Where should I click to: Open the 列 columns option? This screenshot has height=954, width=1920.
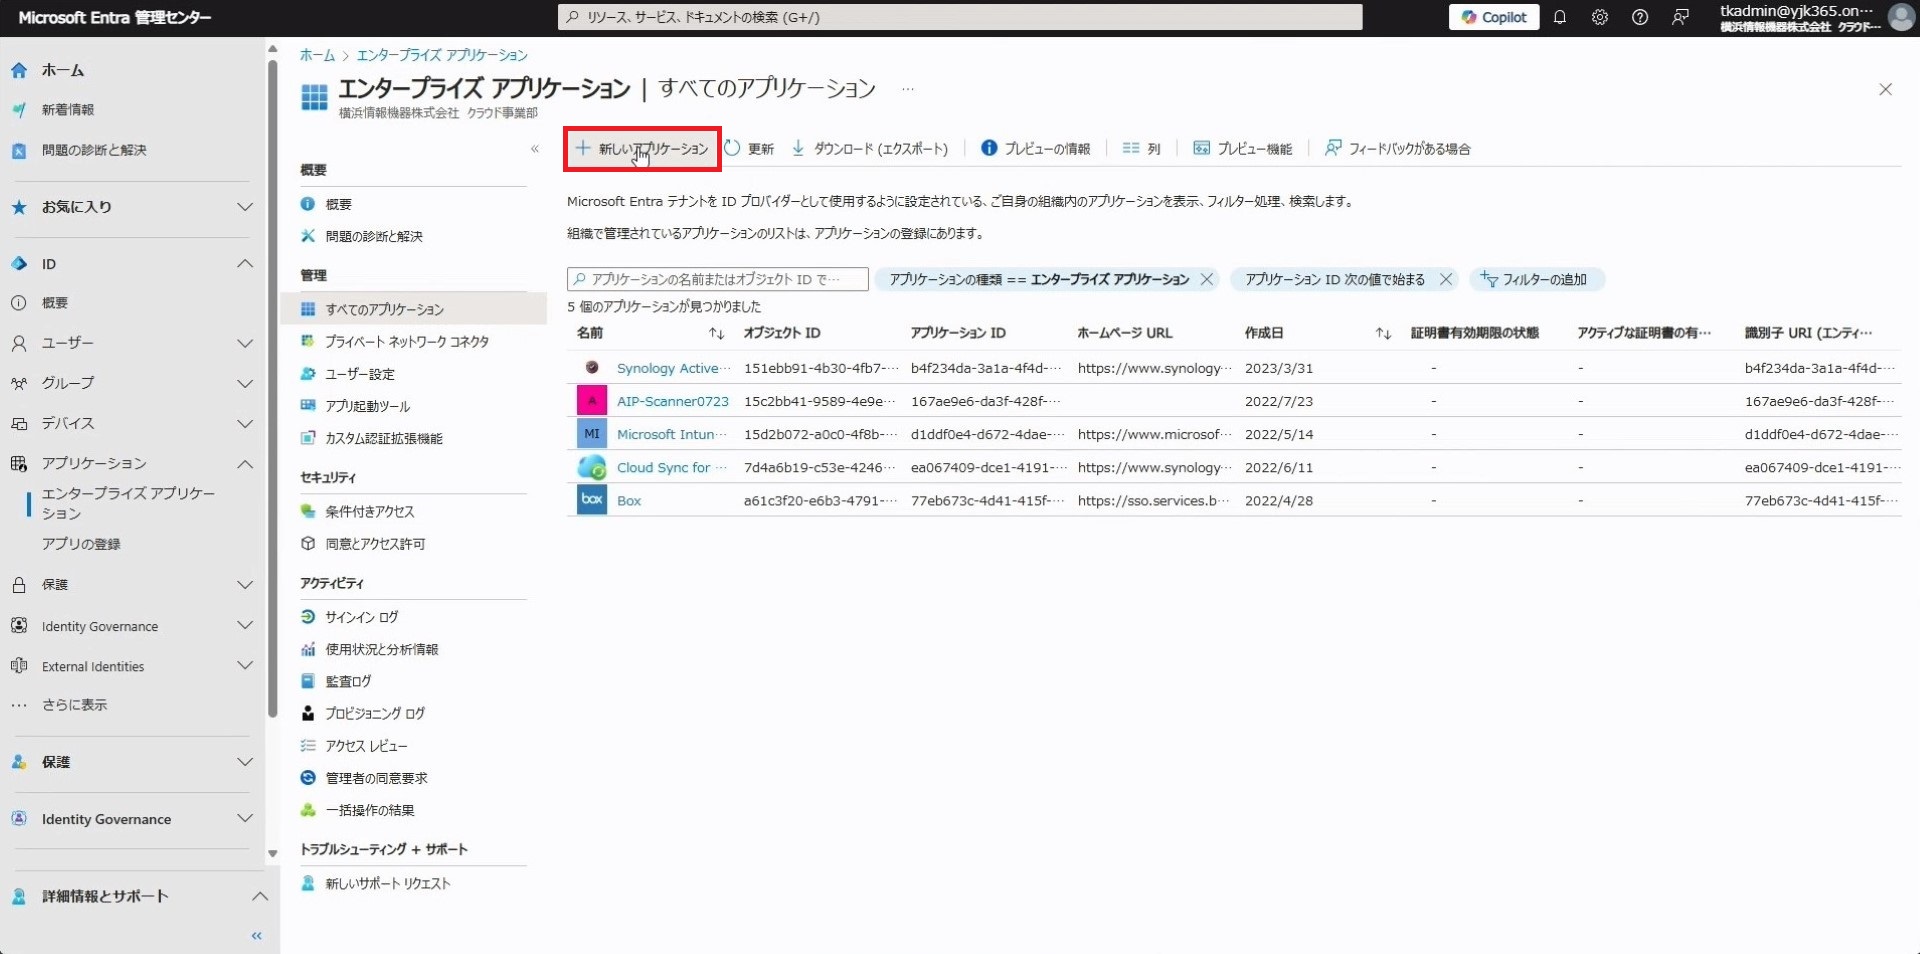tap(1141, 148)
